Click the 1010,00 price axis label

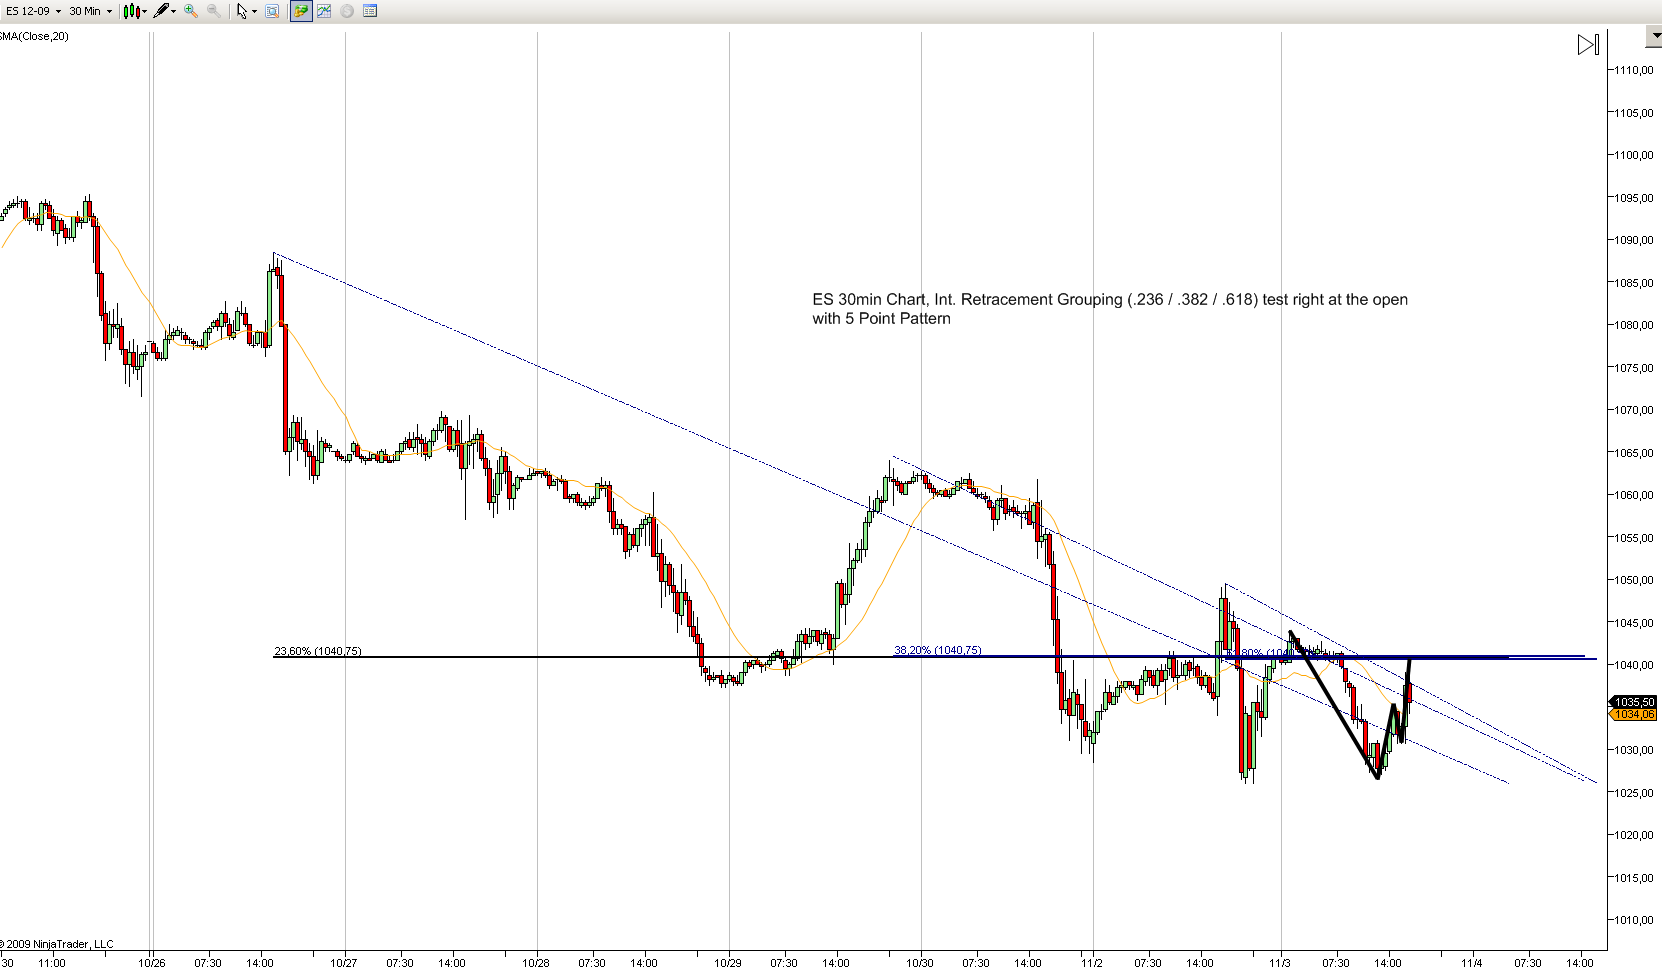pos(1634,920)
